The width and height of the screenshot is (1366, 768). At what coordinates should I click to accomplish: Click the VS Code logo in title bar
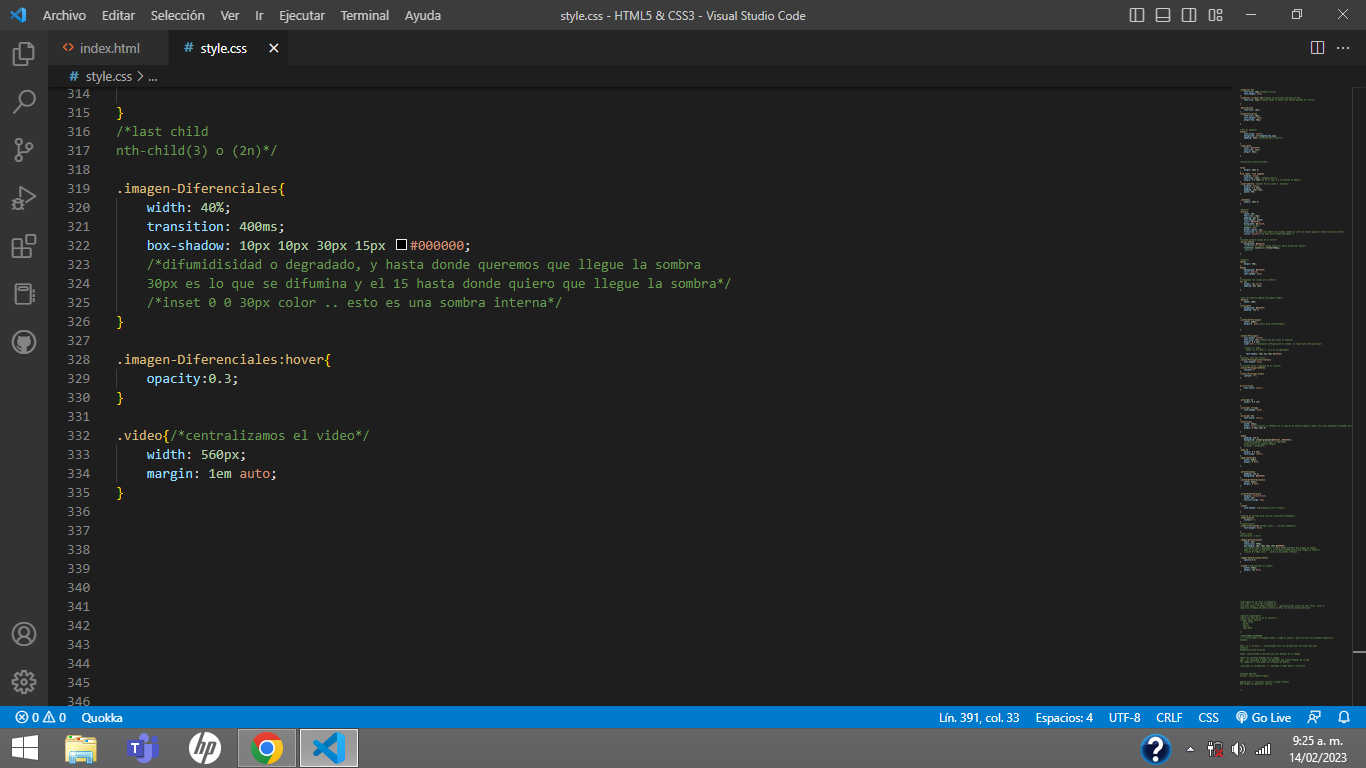(x=17, y=15)
